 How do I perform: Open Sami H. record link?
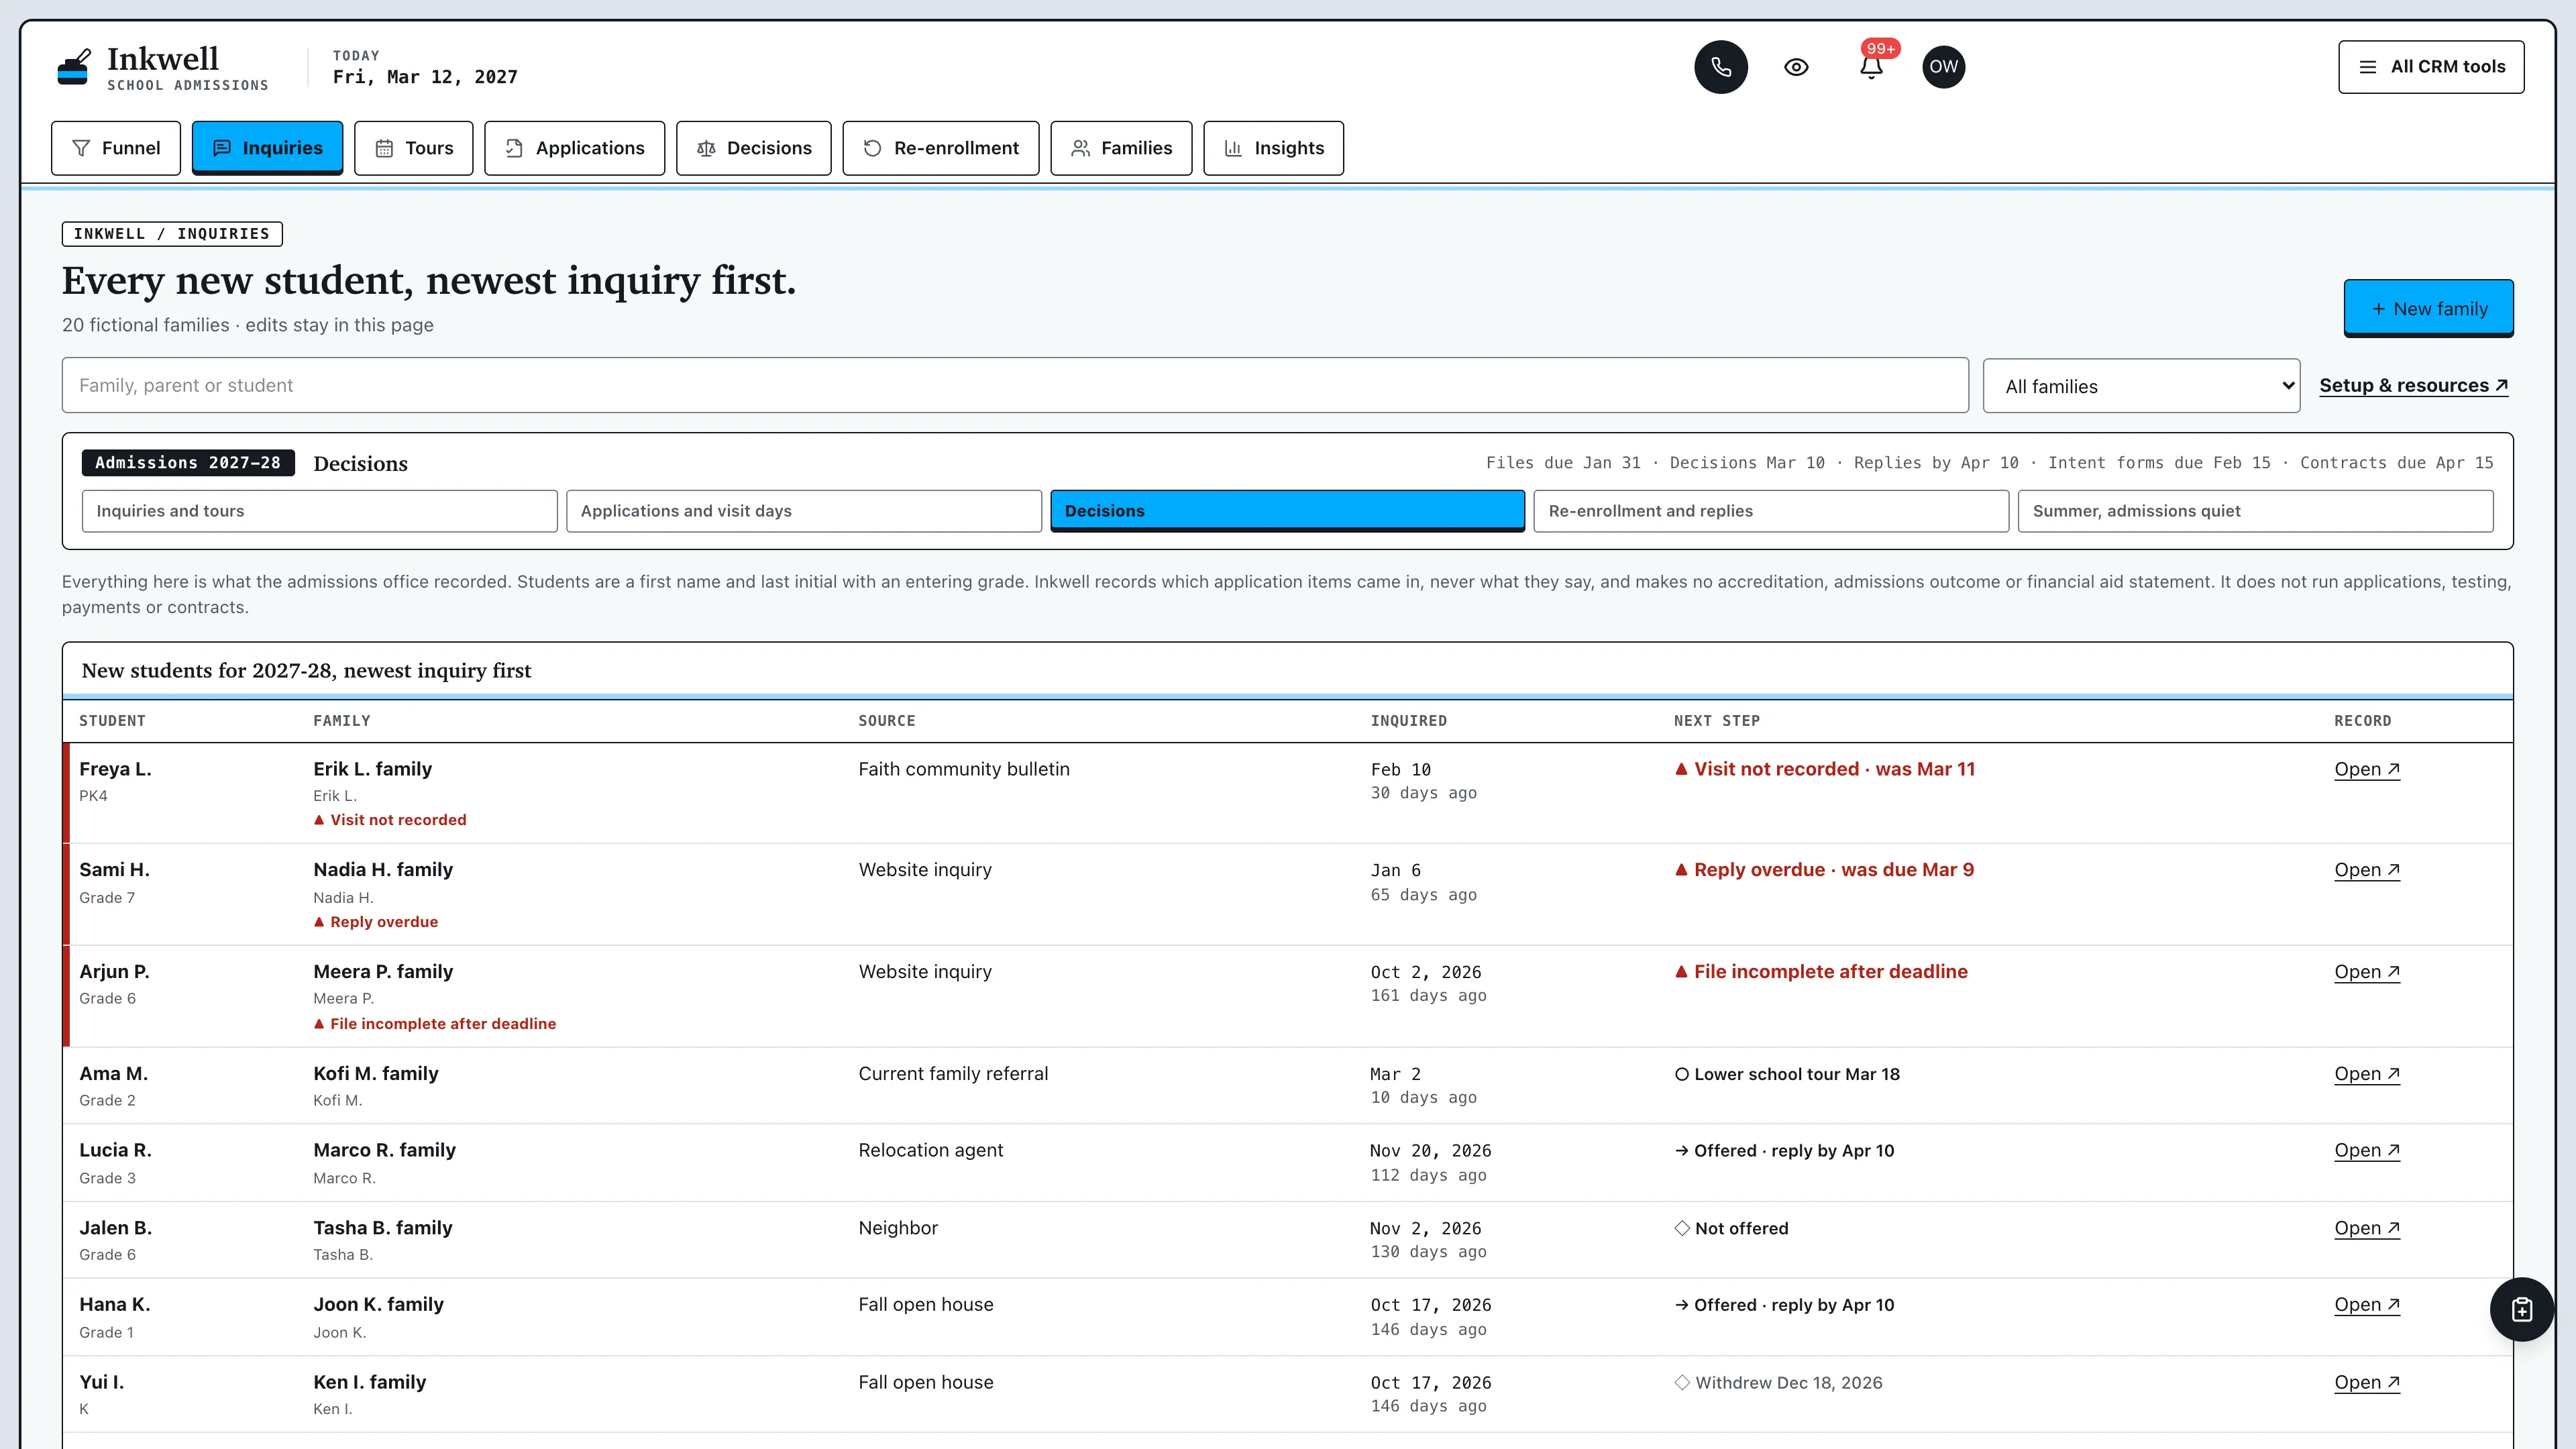click(x=2367, y=870)
